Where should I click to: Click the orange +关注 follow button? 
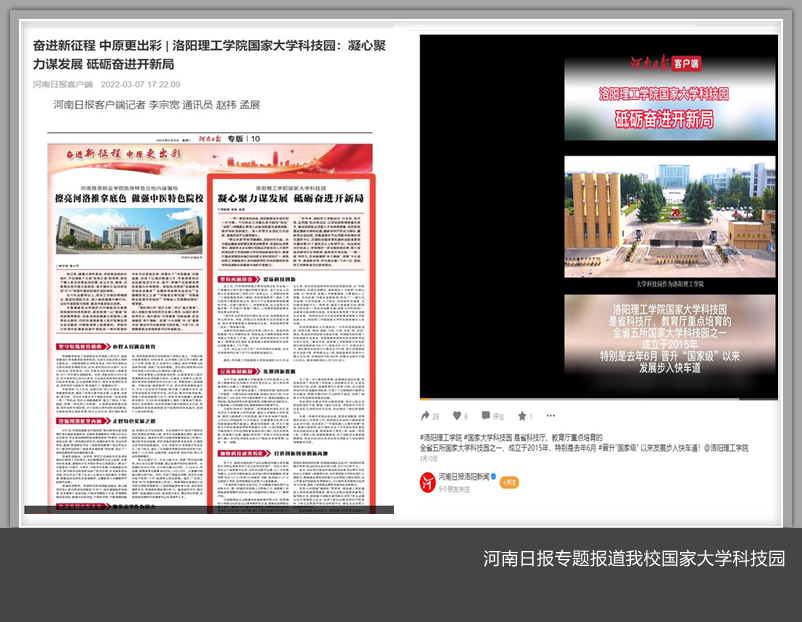coord(509,482)
